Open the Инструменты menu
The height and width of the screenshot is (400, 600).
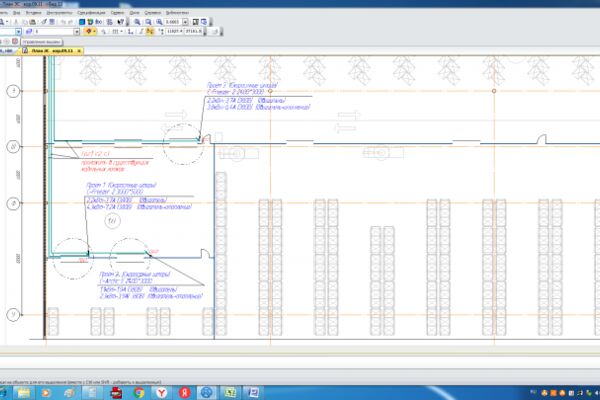59,13
